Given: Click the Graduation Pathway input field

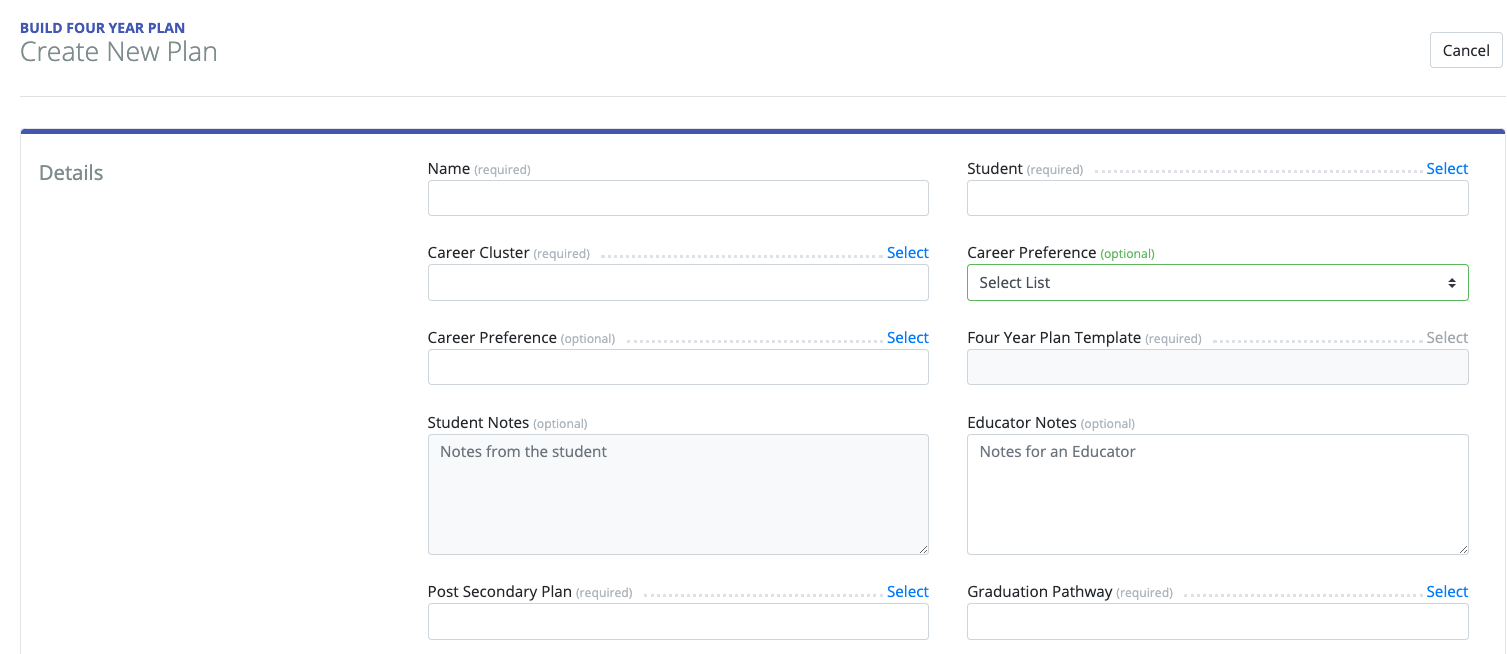Looking at the screenshot, I should tap(1217, 622).
